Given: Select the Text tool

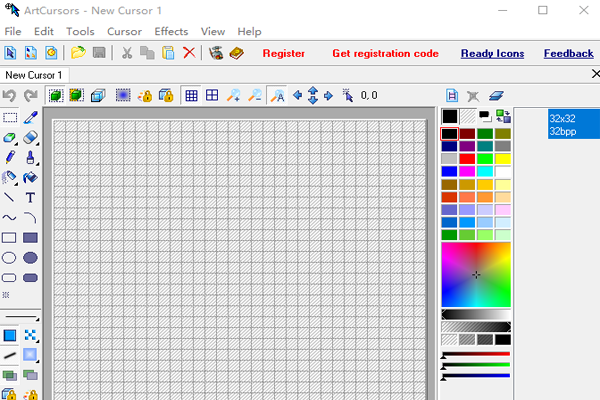Looking at the screenshot, I should [x=31, y=198].
